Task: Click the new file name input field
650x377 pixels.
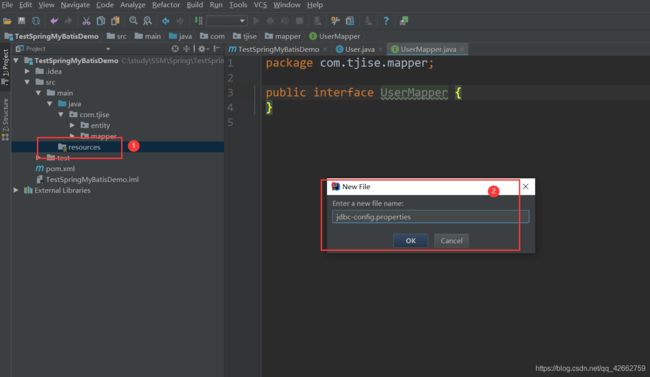Action: click(x=430, y=217)
